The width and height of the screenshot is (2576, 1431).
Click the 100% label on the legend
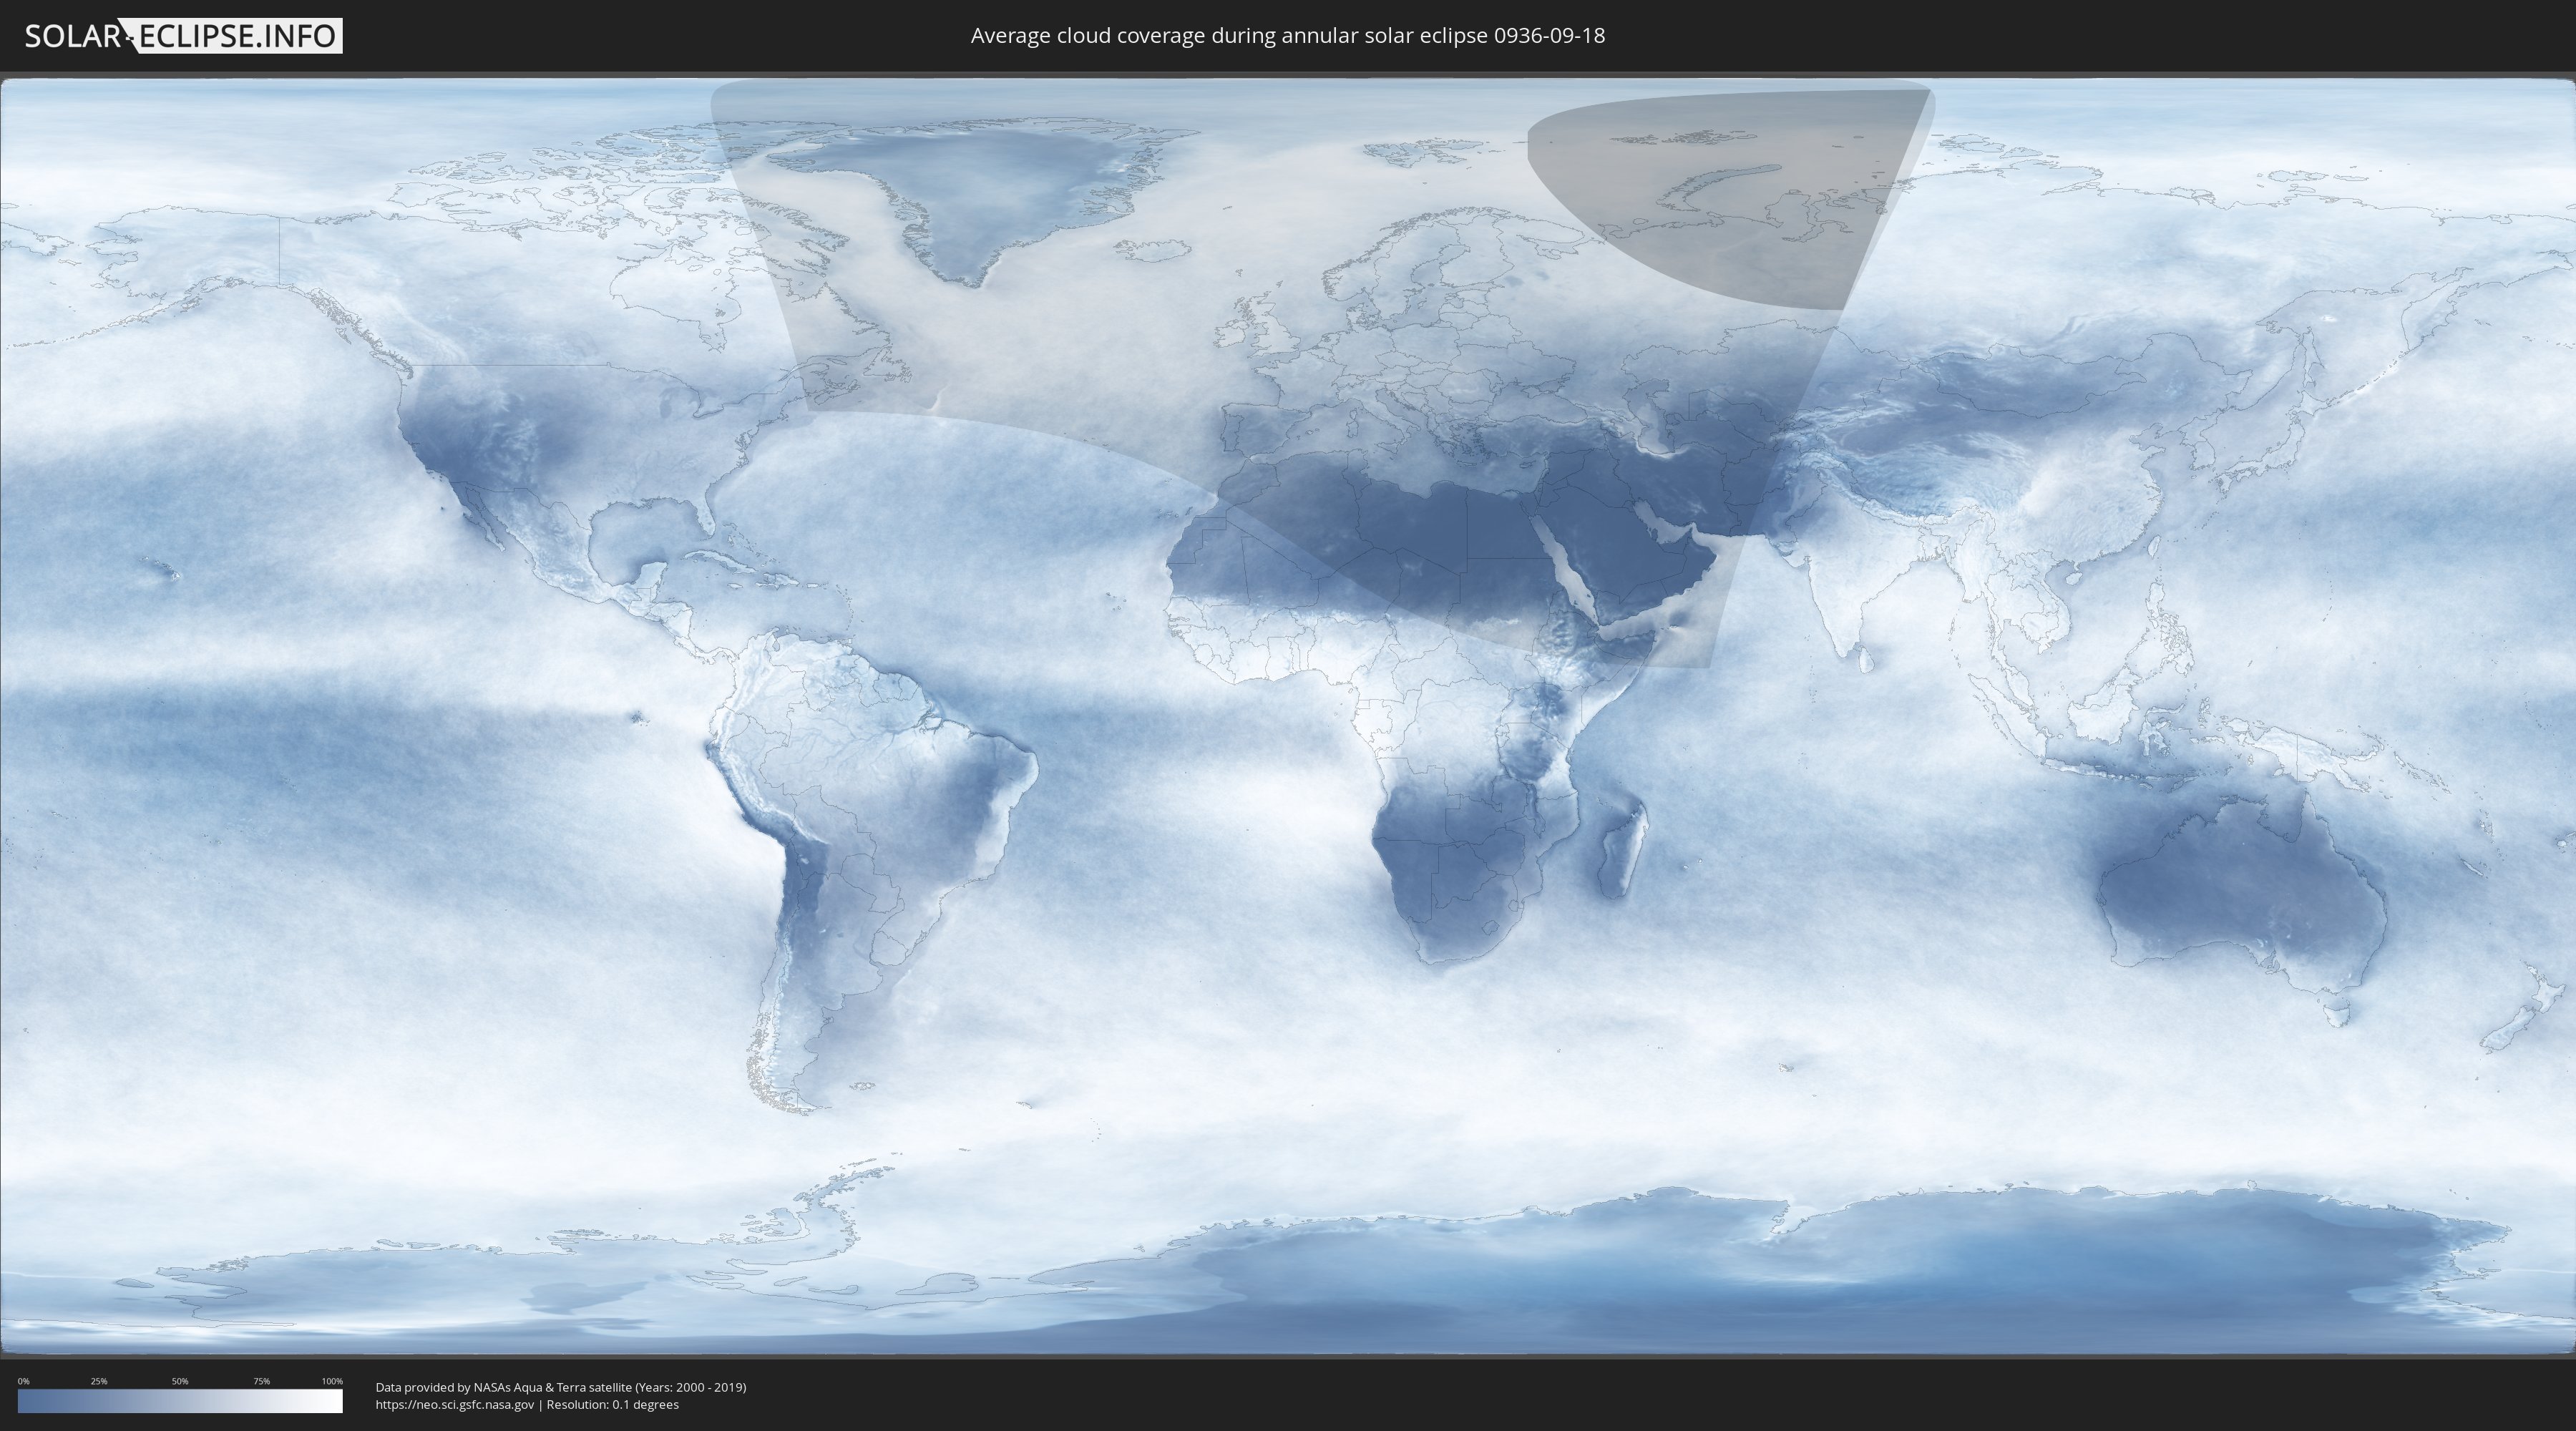click(x=332, y=1381)
